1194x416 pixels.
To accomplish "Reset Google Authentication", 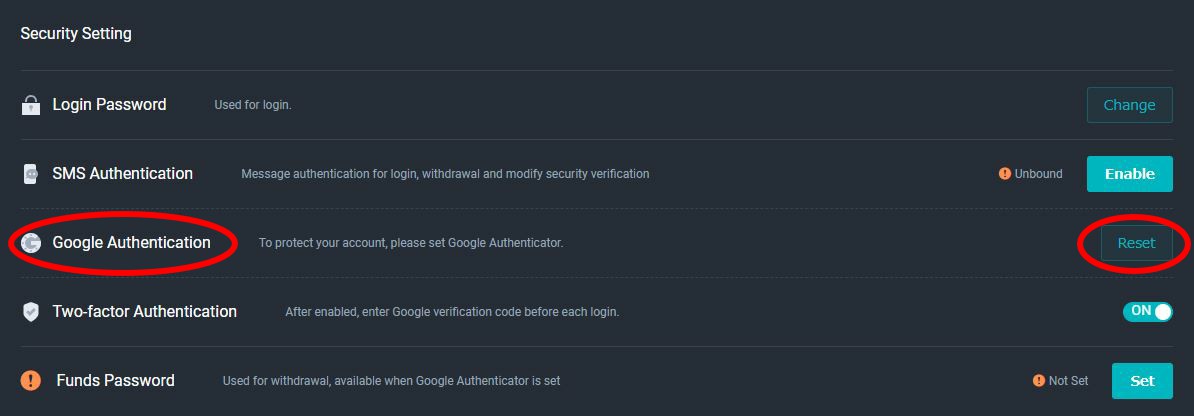I will click(1136, 243).
